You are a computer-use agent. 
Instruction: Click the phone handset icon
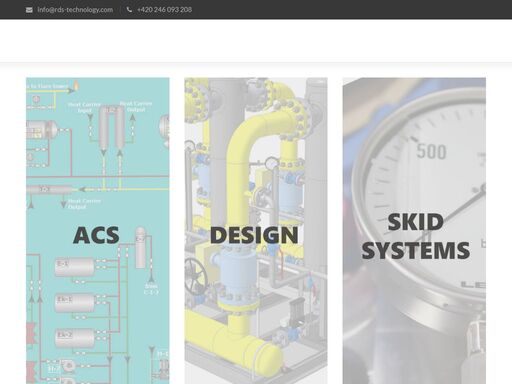tap(129, 10)
